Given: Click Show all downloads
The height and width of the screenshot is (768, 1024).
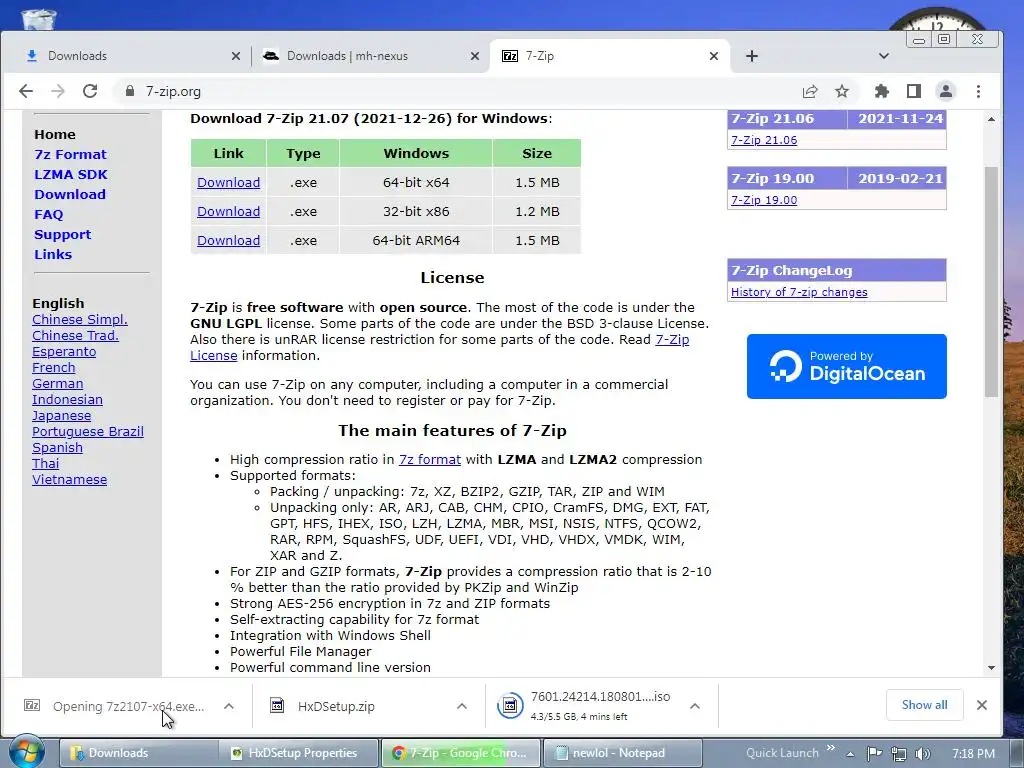Looking at the screenshot, I should [x=924, y=705].
